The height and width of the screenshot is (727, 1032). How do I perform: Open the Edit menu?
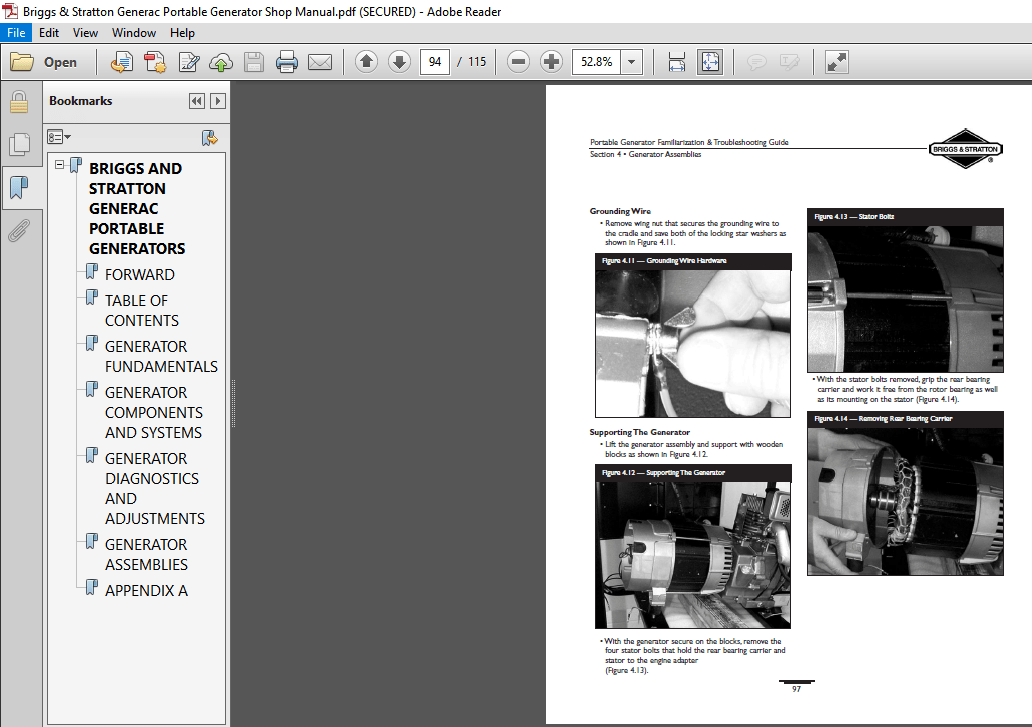pos(49,33)
